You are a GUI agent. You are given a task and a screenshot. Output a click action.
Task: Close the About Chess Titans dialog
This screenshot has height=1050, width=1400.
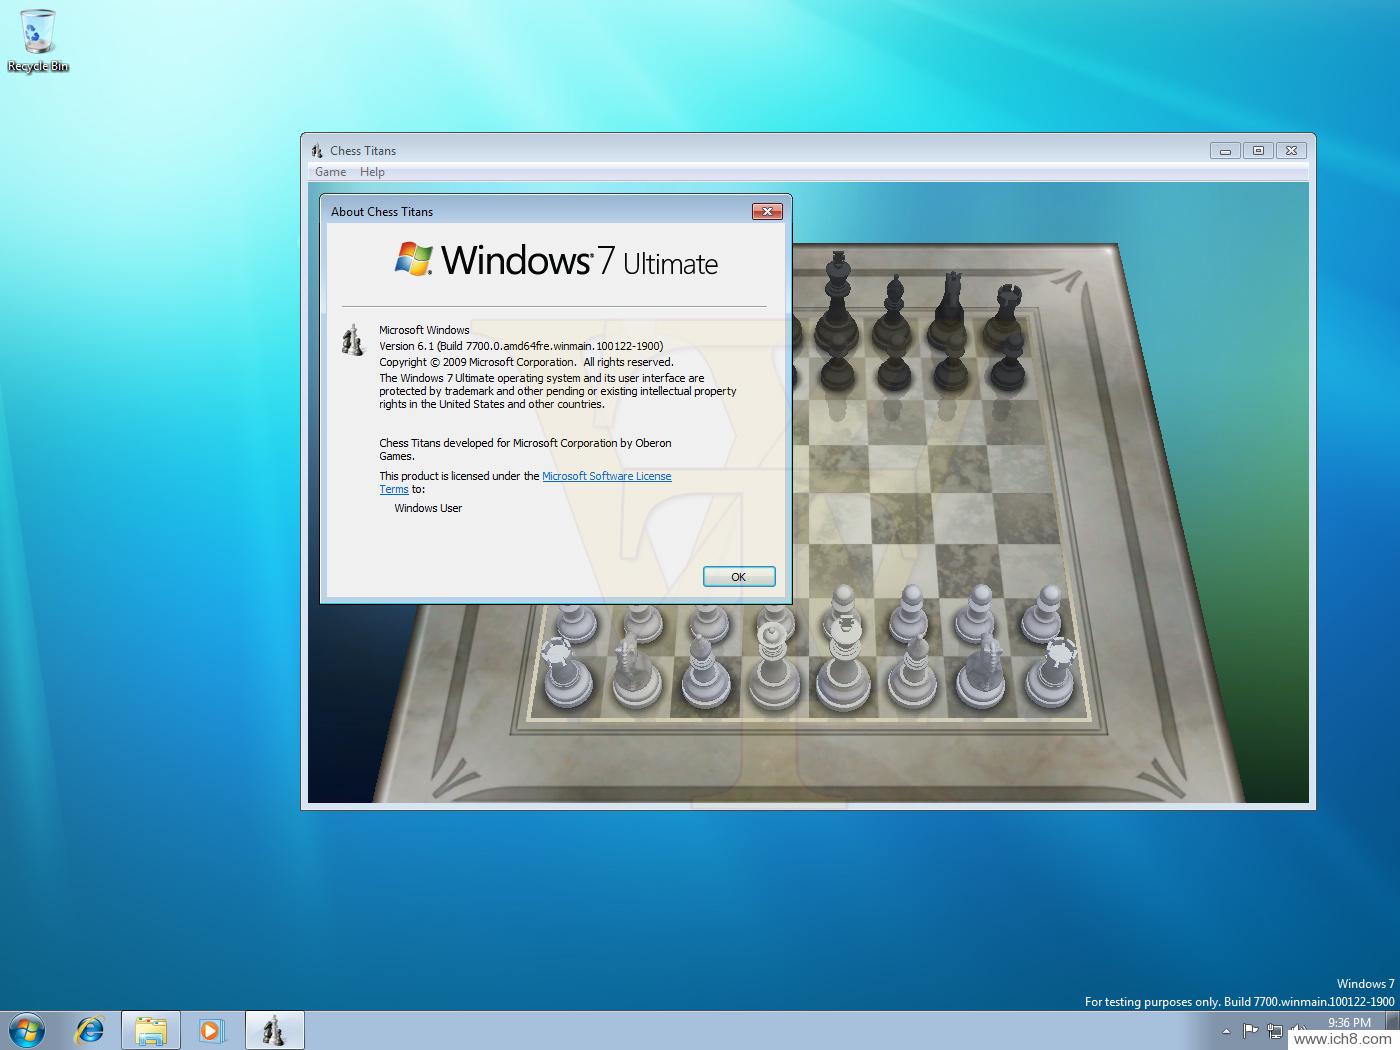[766, 211]
